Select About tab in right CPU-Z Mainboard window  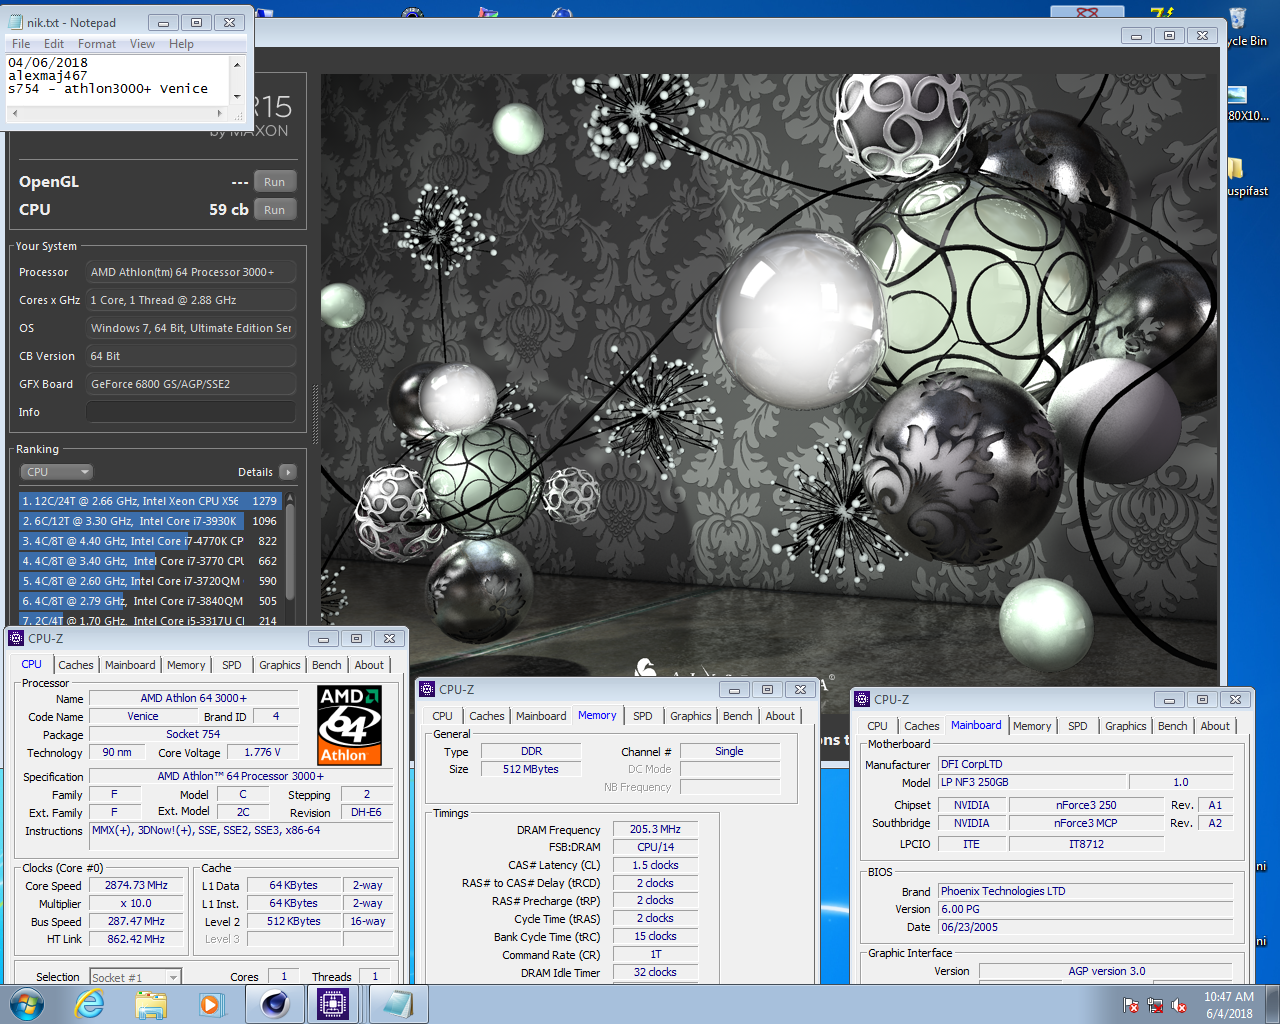click(x=1215, y=726)
